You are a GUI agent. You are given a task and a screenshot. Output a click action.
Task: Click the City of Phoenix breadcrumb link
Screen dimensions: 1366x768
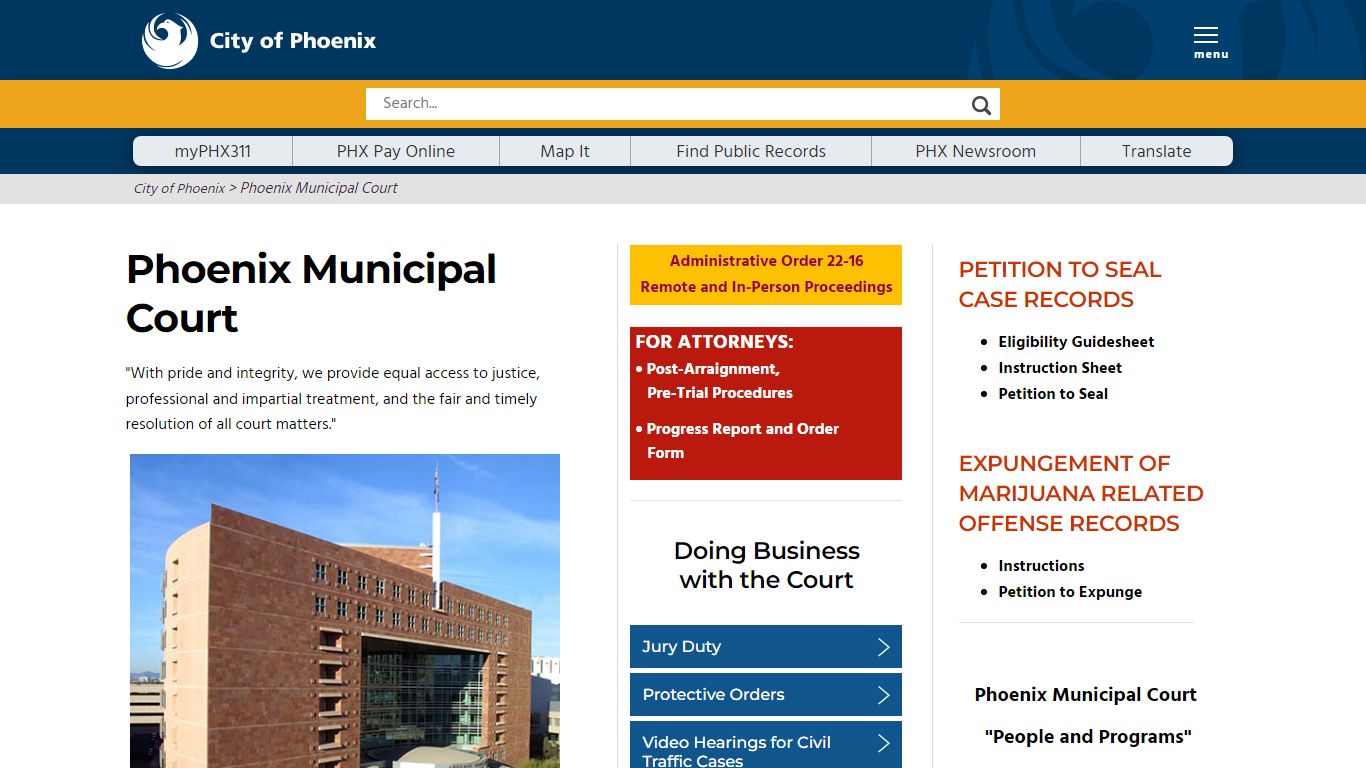coord(179,188)
